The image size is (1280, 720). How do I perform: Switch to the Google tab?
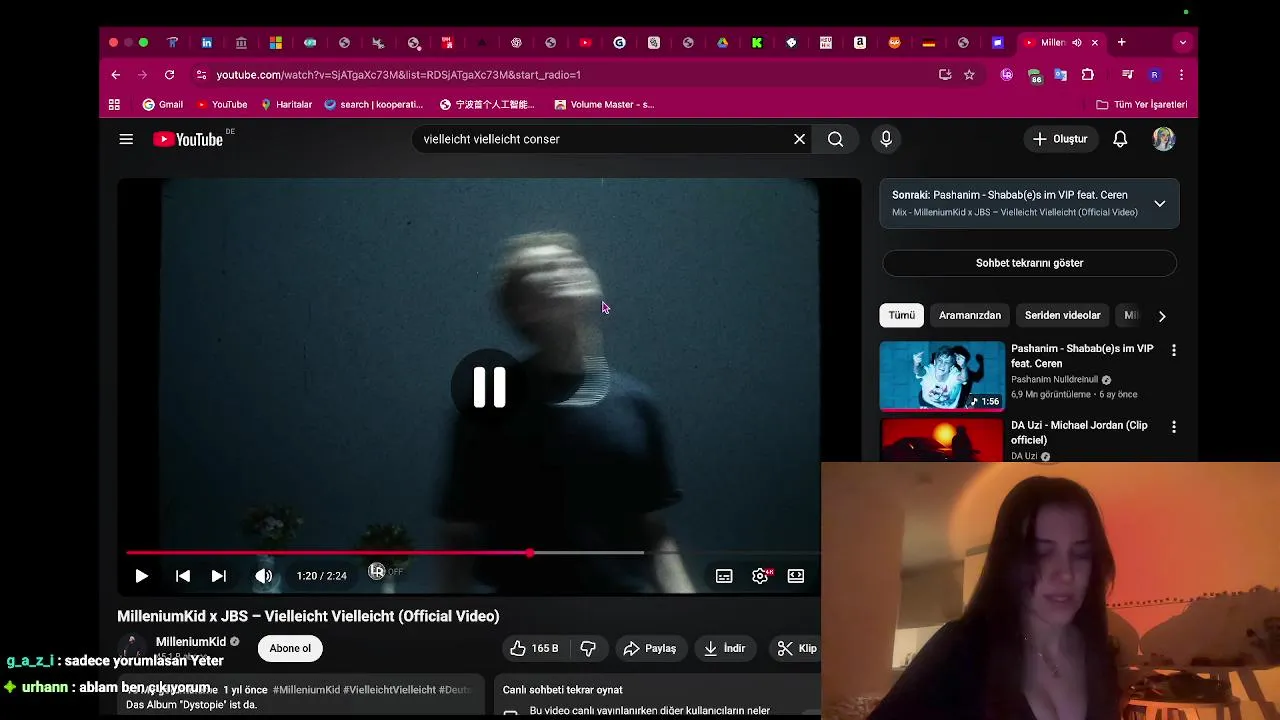620,42
